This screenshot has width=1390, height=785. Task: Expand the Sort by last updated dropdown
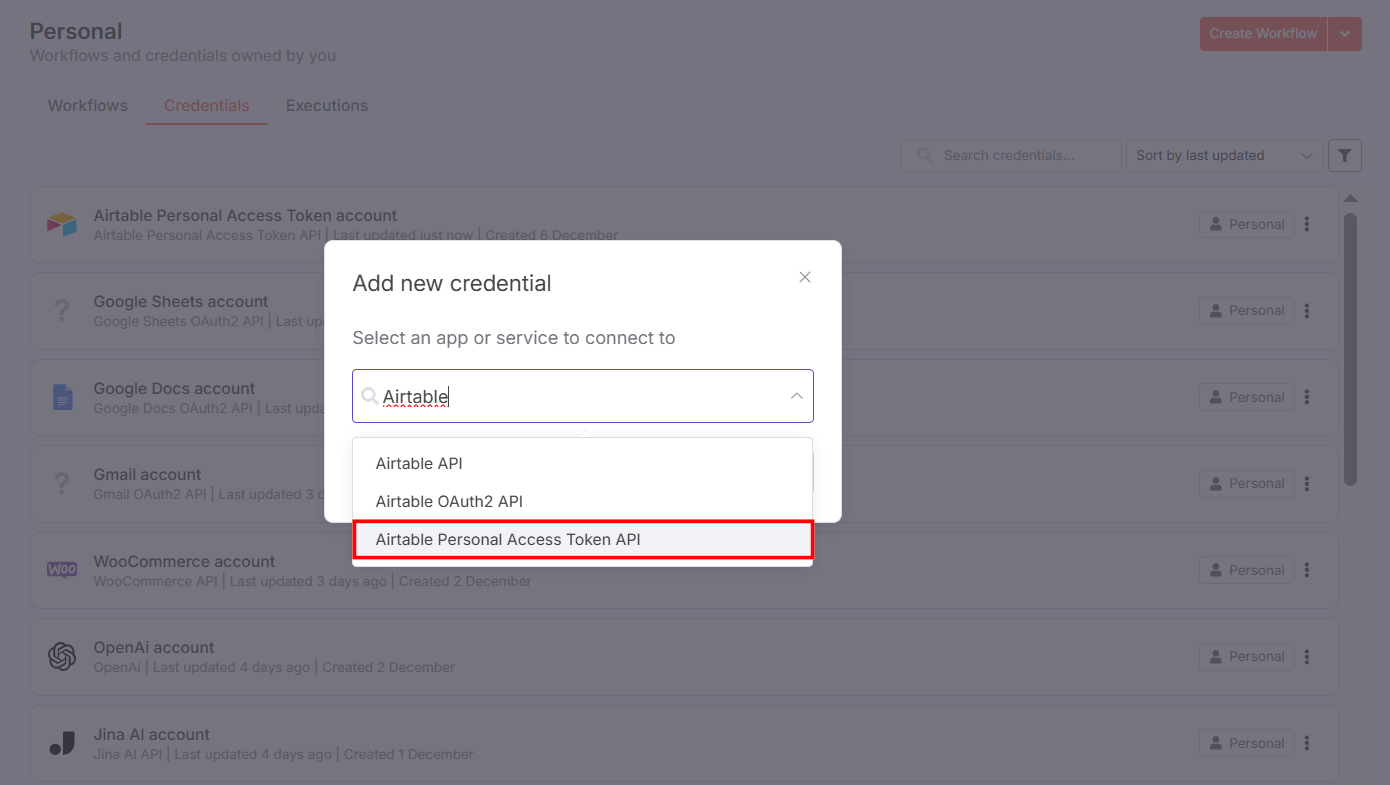(x=1224, y=155)
